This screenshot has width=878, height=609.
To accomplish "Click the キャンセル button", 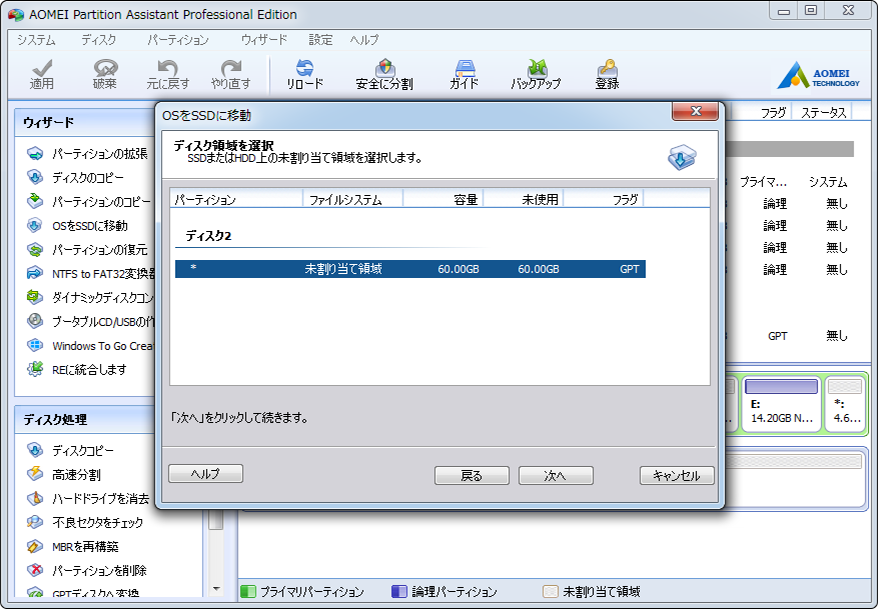I will click(x=677, y=476).
